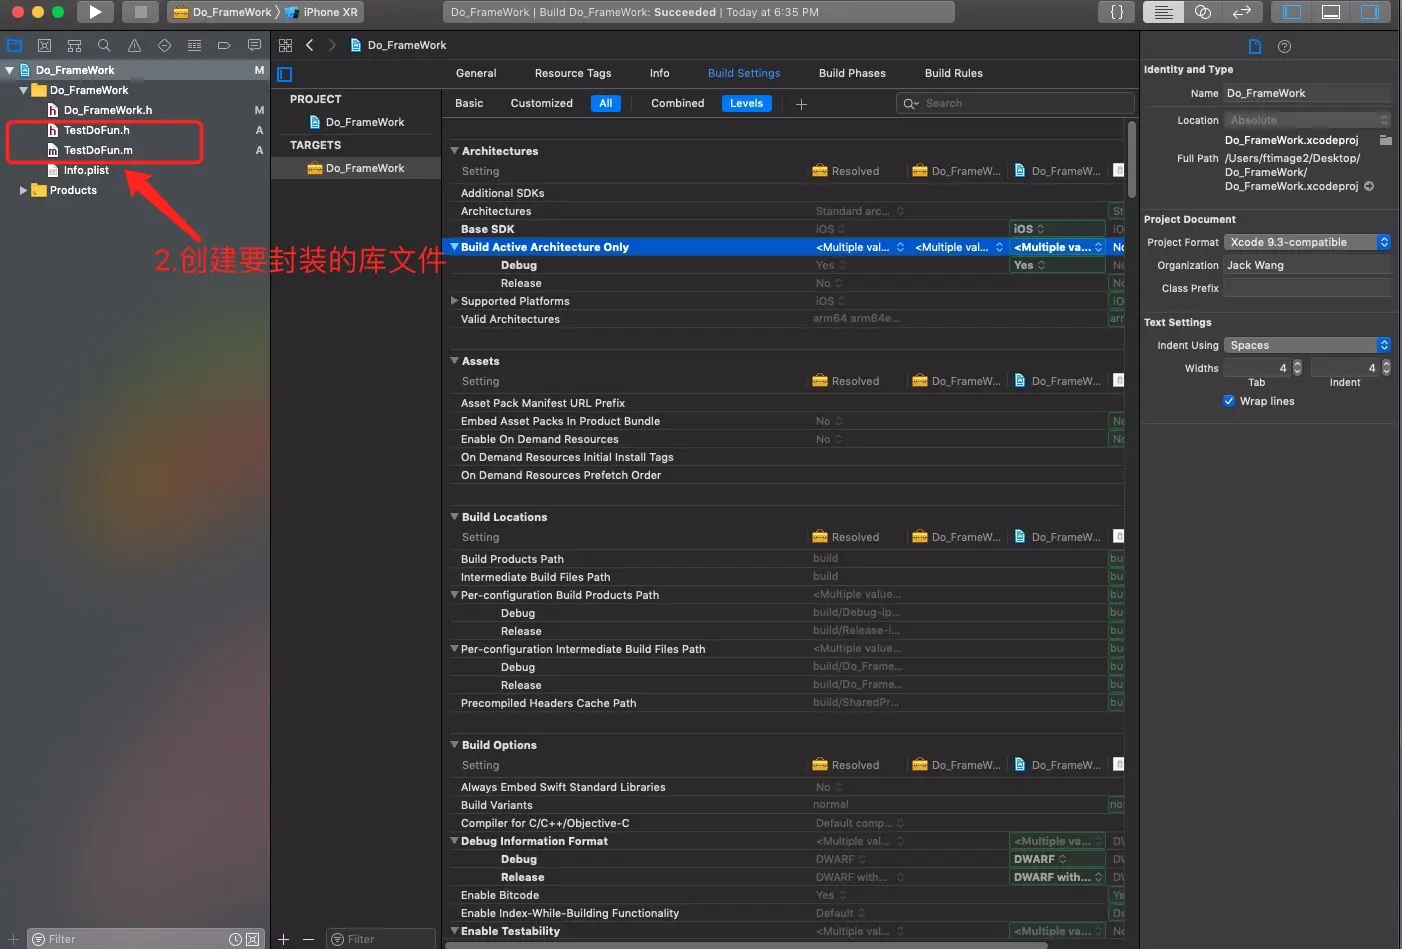
Task: Go back in editor history
Action: tap(310, 45)
